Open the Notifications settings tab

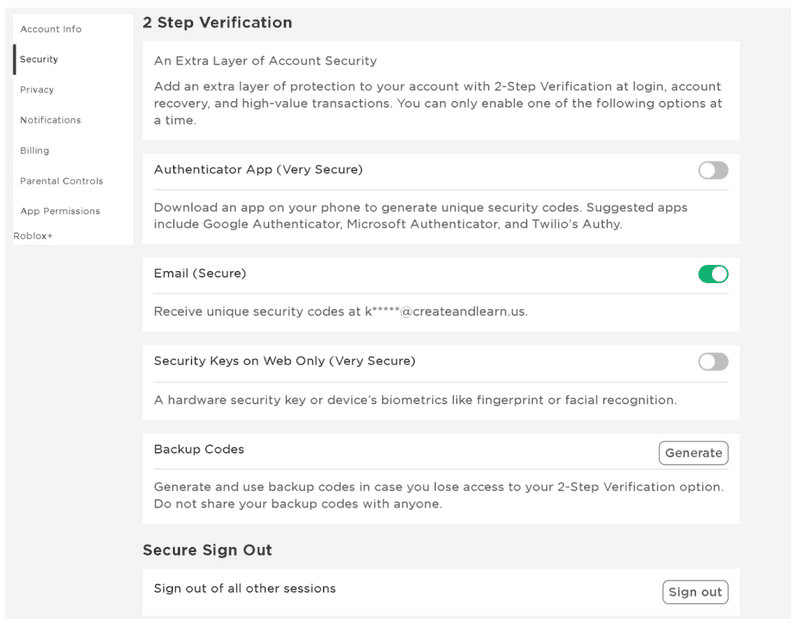coord(51,120)
